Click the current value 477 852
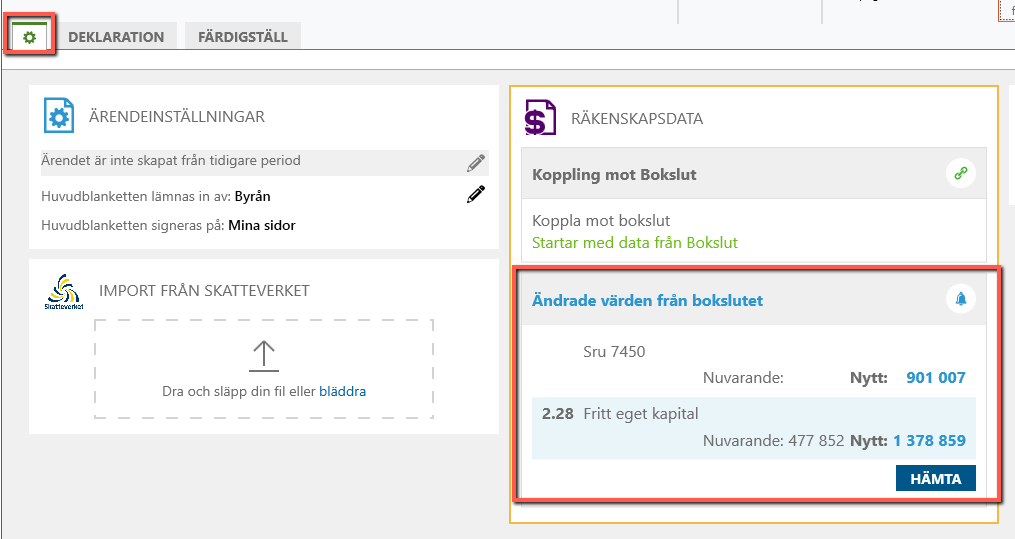Image resolution: width=1015 pixels, height=539 pixels. click(816, 441)
